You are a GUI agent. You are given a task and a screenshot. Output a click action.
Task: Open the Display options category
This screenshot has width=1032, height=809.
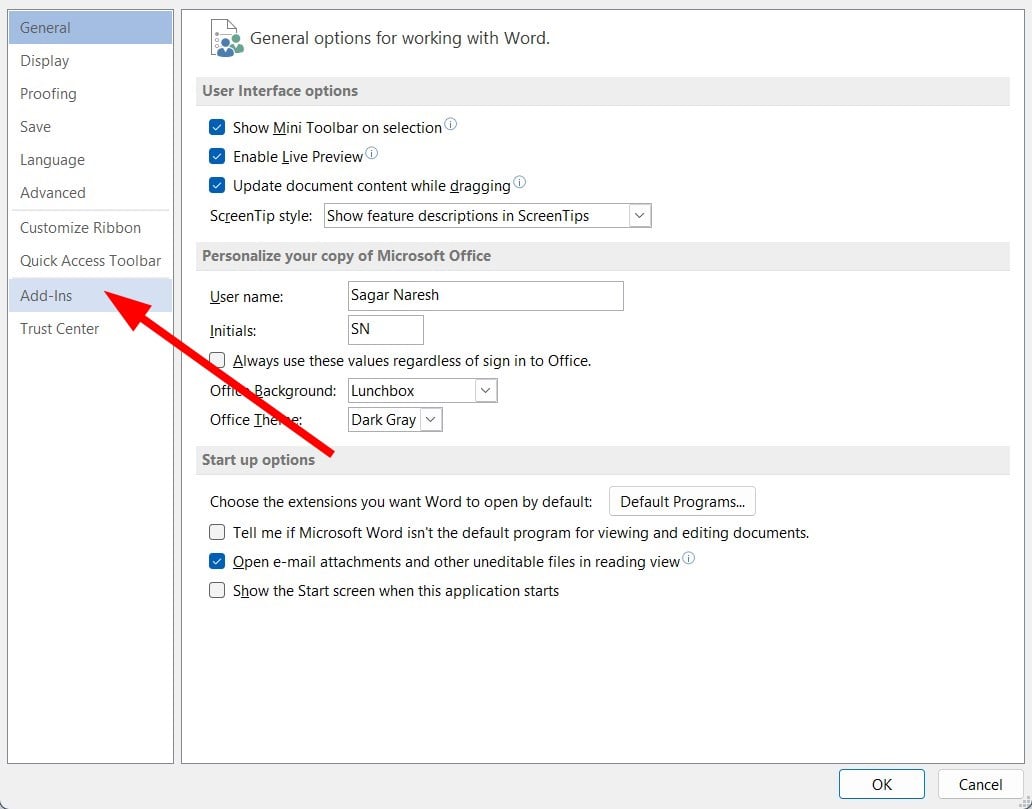click(x=90, y=61)
